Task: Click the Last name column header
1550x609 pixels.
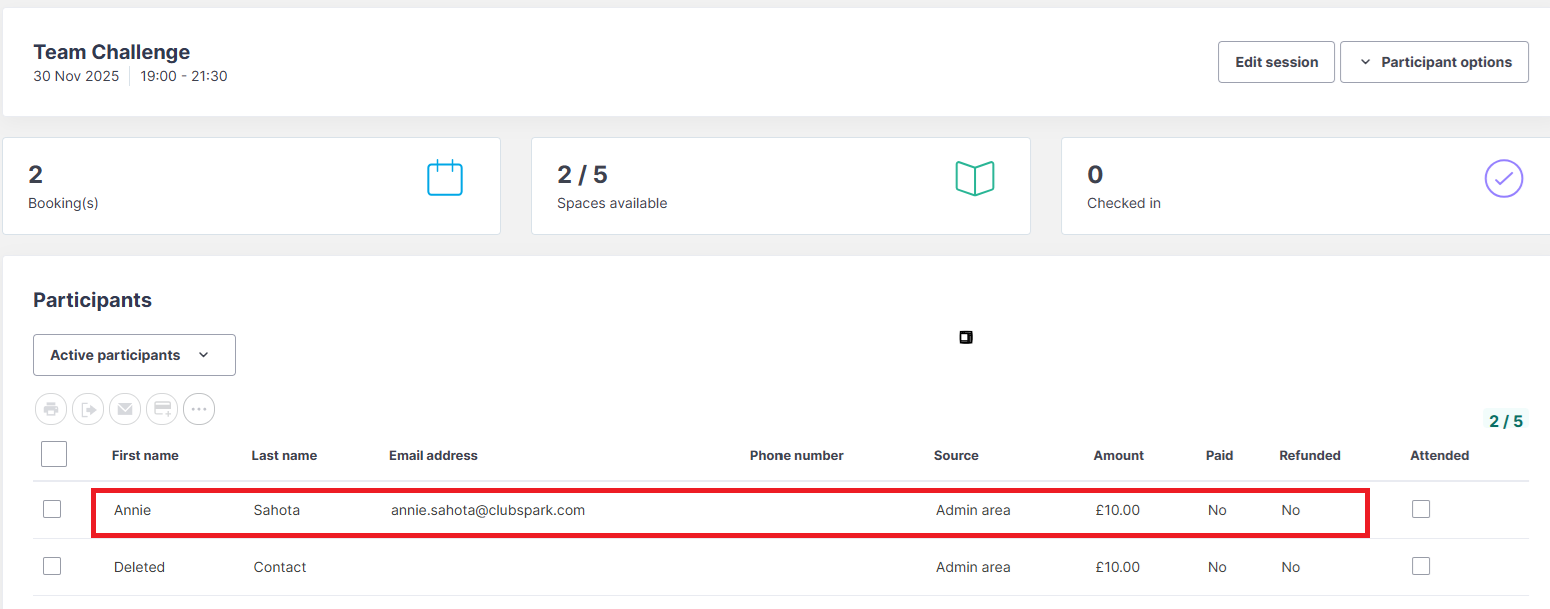Action: 284,456
